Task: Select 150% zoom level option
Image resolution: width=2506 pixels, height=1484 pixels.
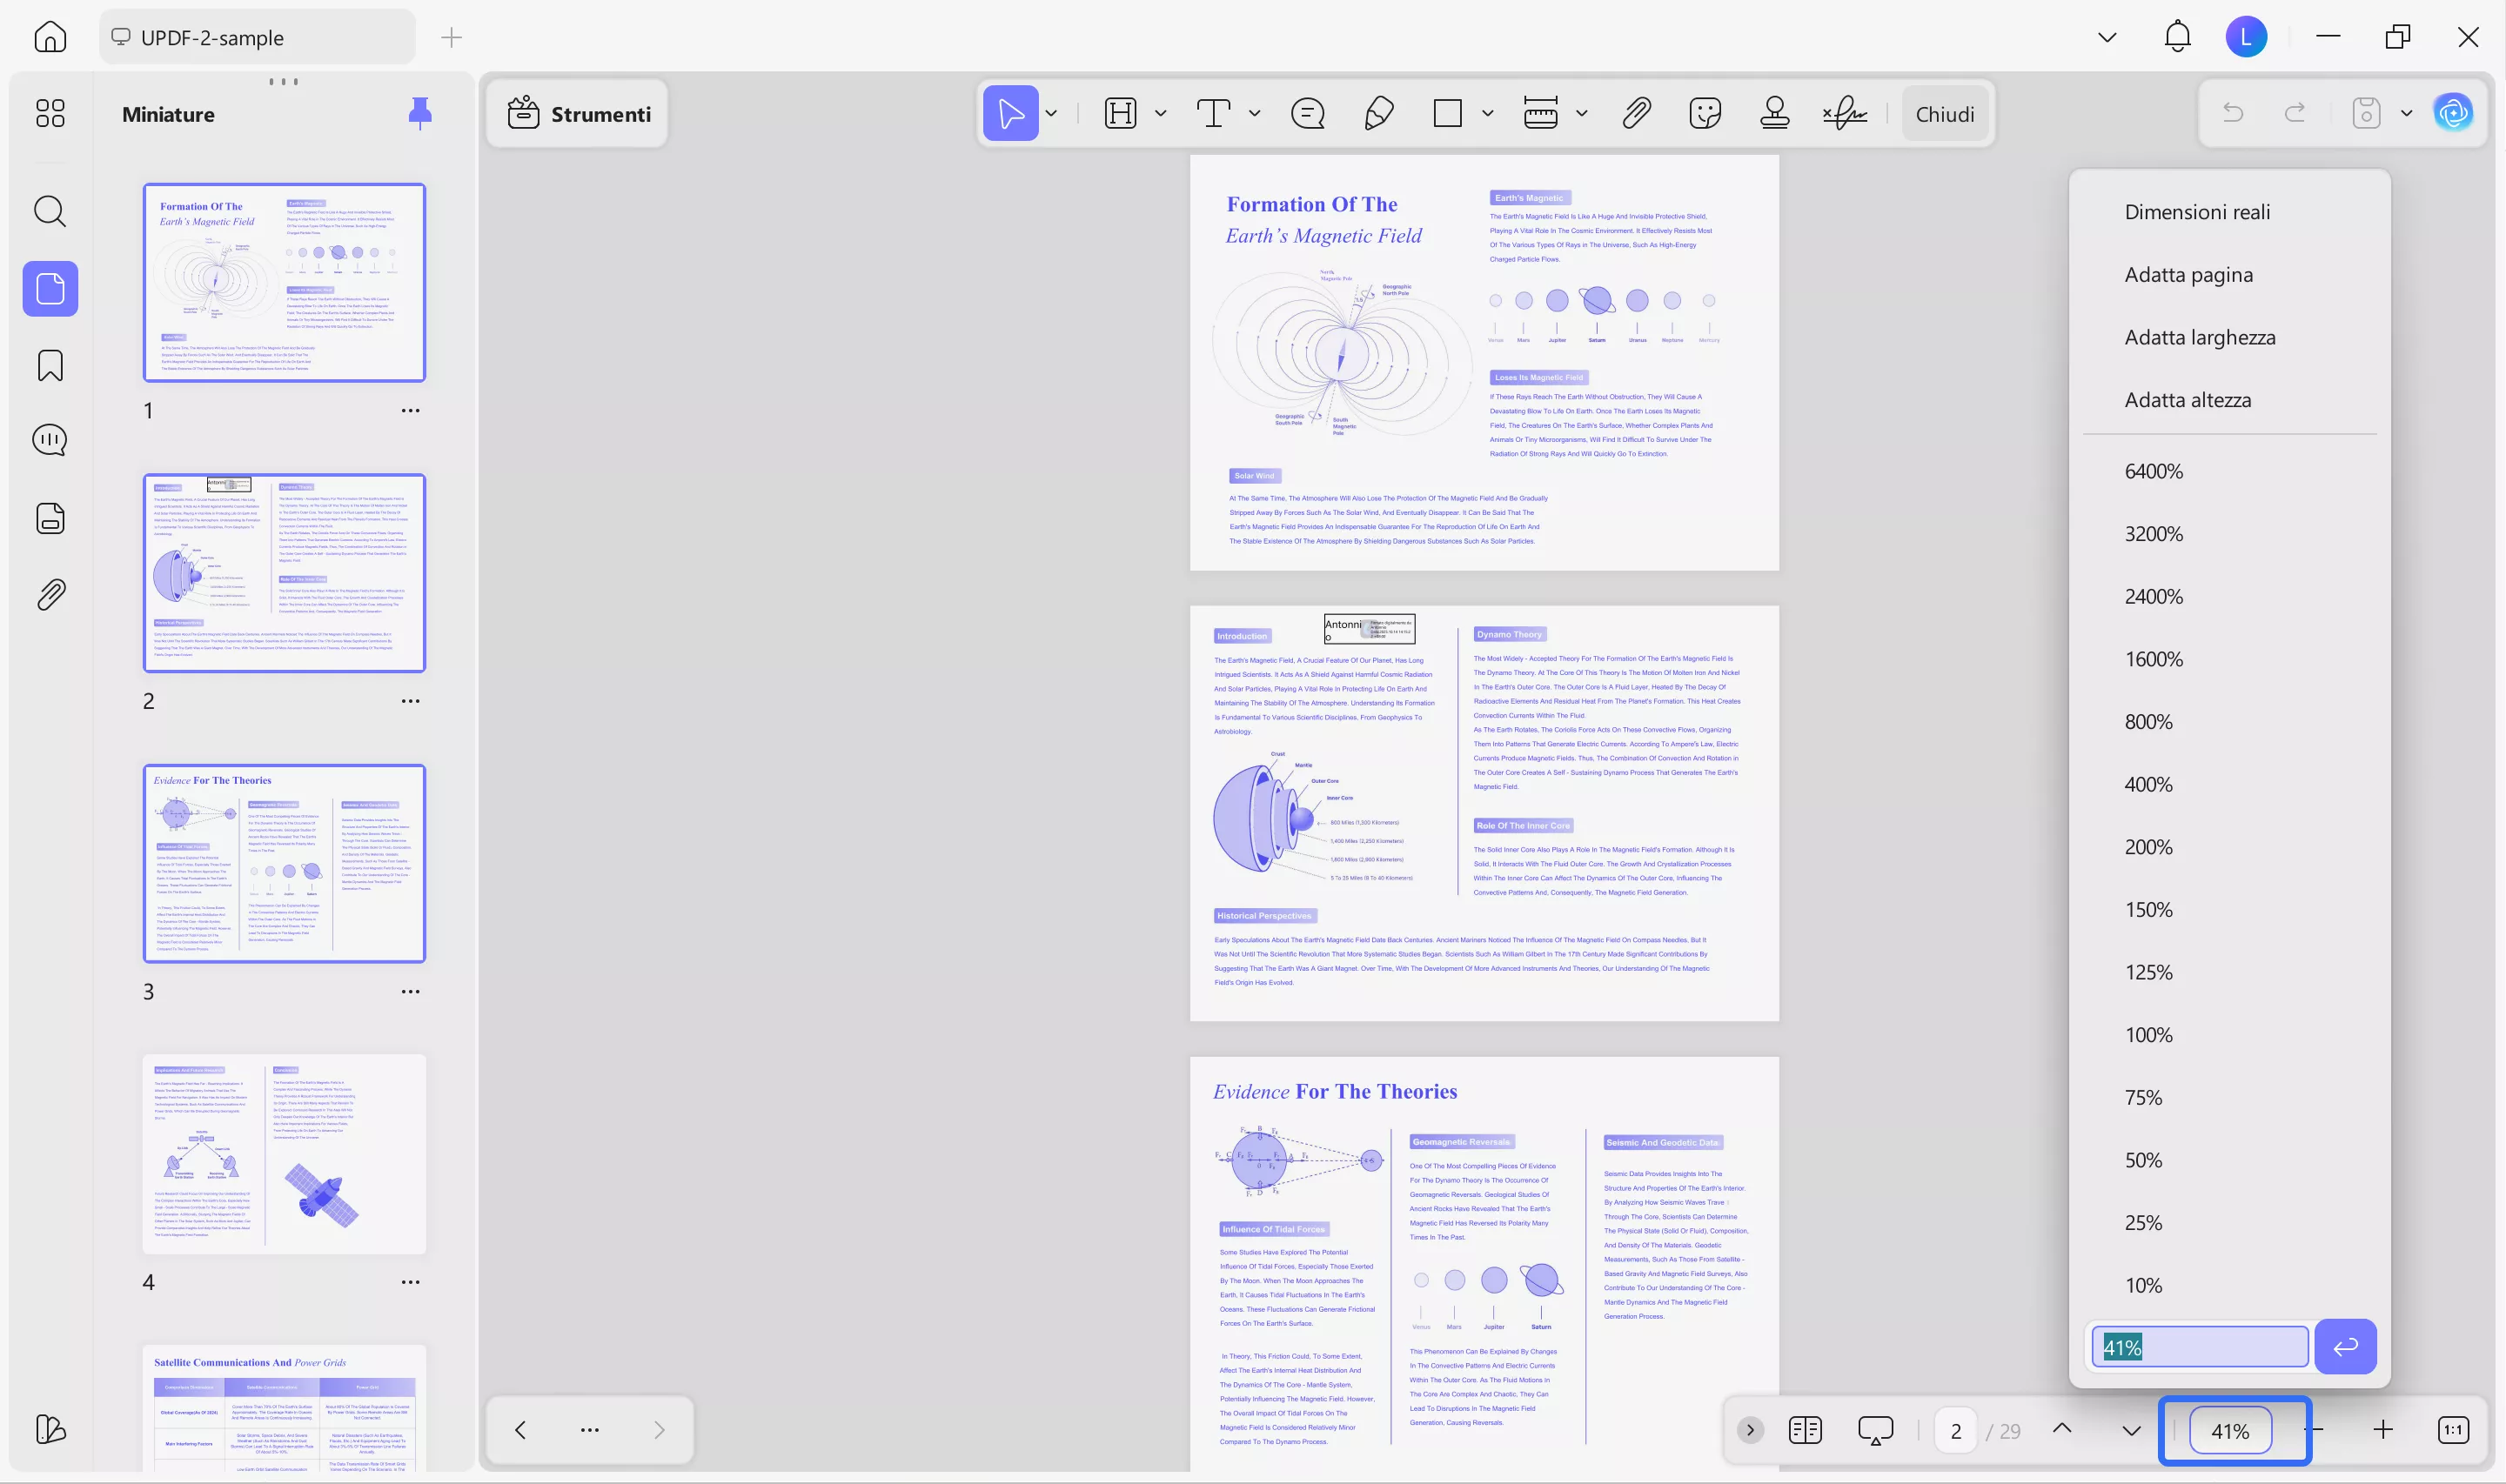Action: point(2148,910)
